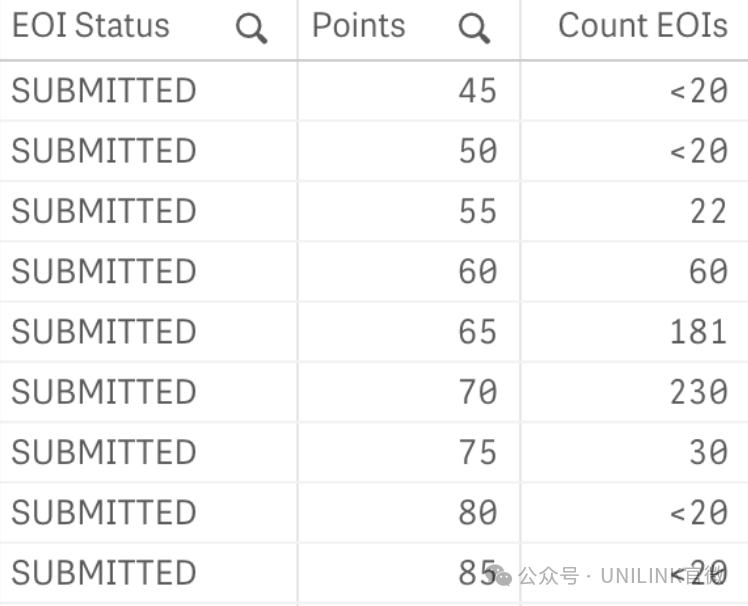Select the Points value 50
Image resolution: width=748 pixels, height=606 pixels.
pos(478,151)
